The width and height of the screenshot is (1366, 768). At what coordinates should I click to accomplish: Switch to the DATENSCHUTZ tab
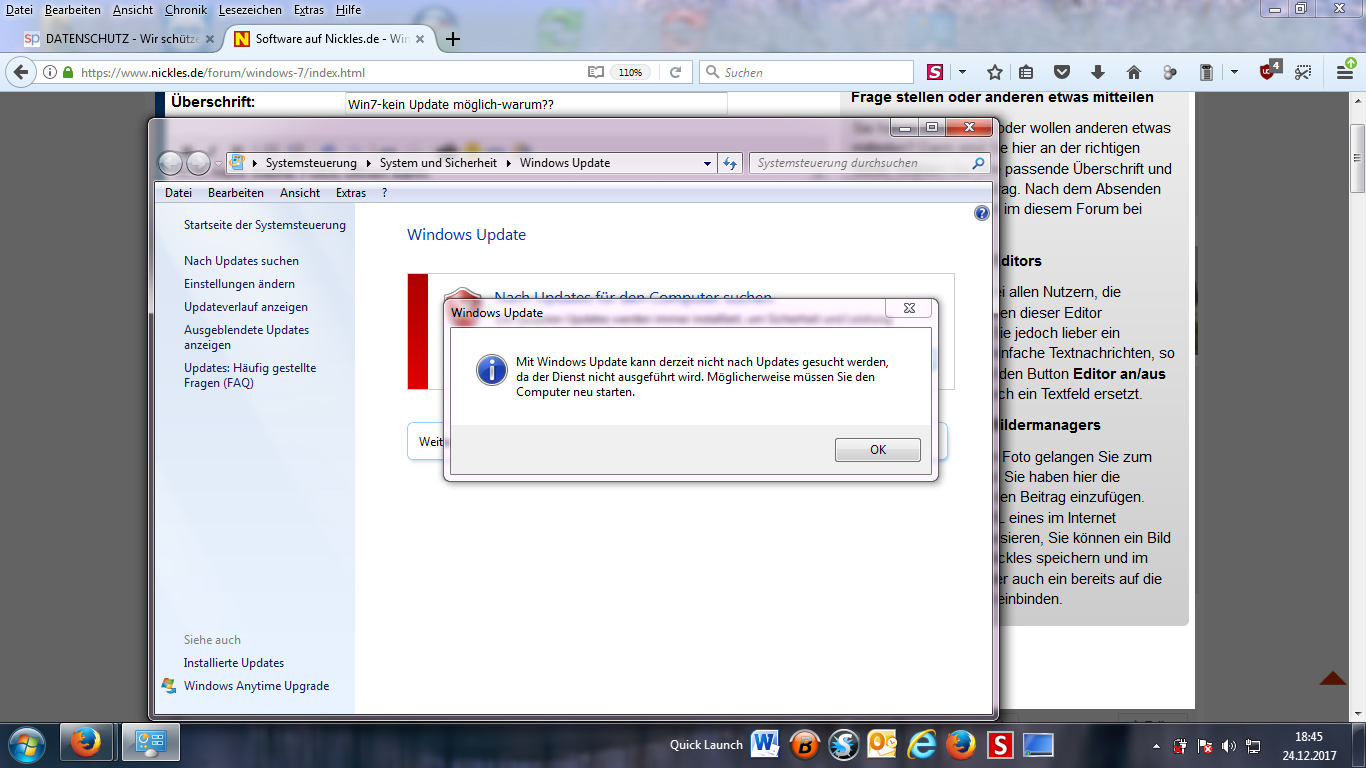pyautogui.click(x=119, y=39)
